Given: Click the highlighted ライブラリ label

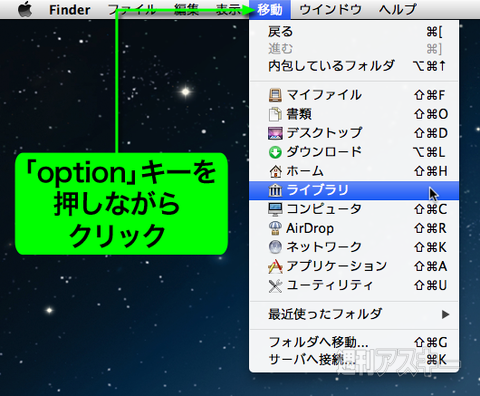Looking at the screenshot, I should pyautogui.click(x=318, y=190).
